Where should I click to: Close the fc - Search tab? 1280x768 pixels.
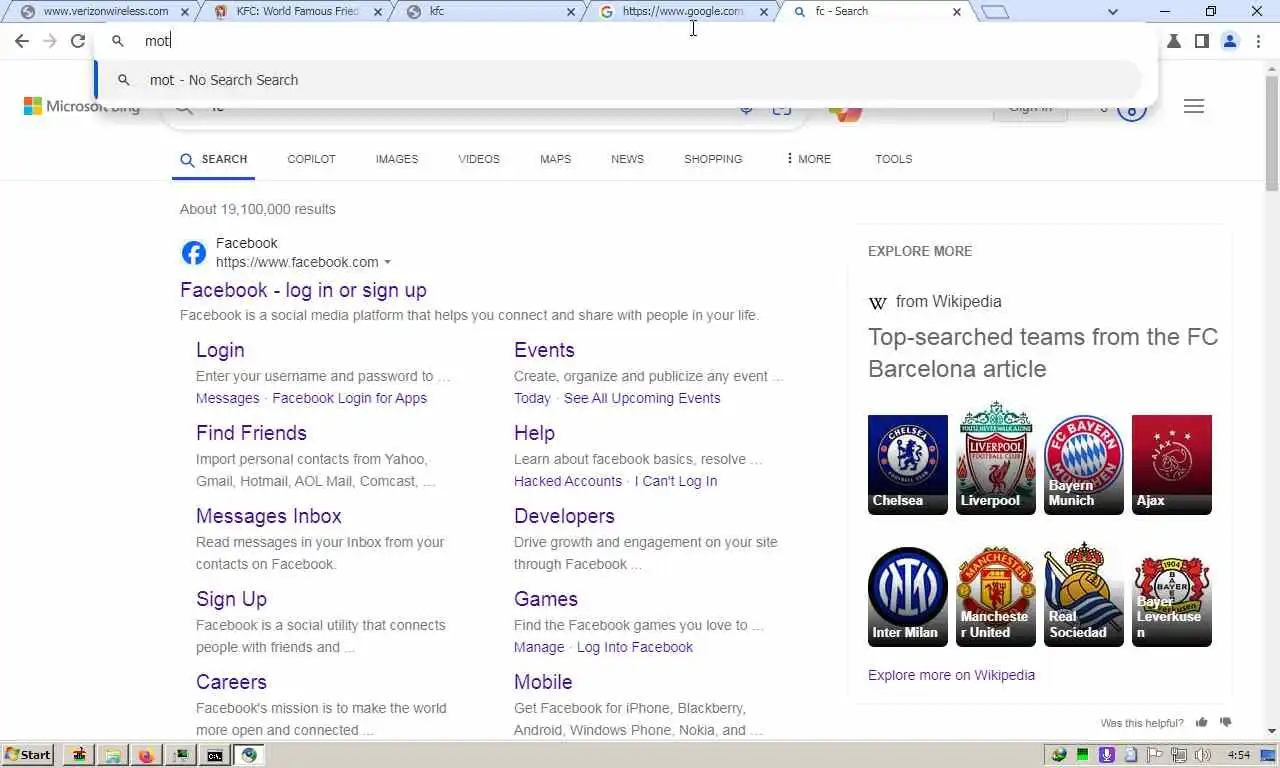click(x=957, y=12)
